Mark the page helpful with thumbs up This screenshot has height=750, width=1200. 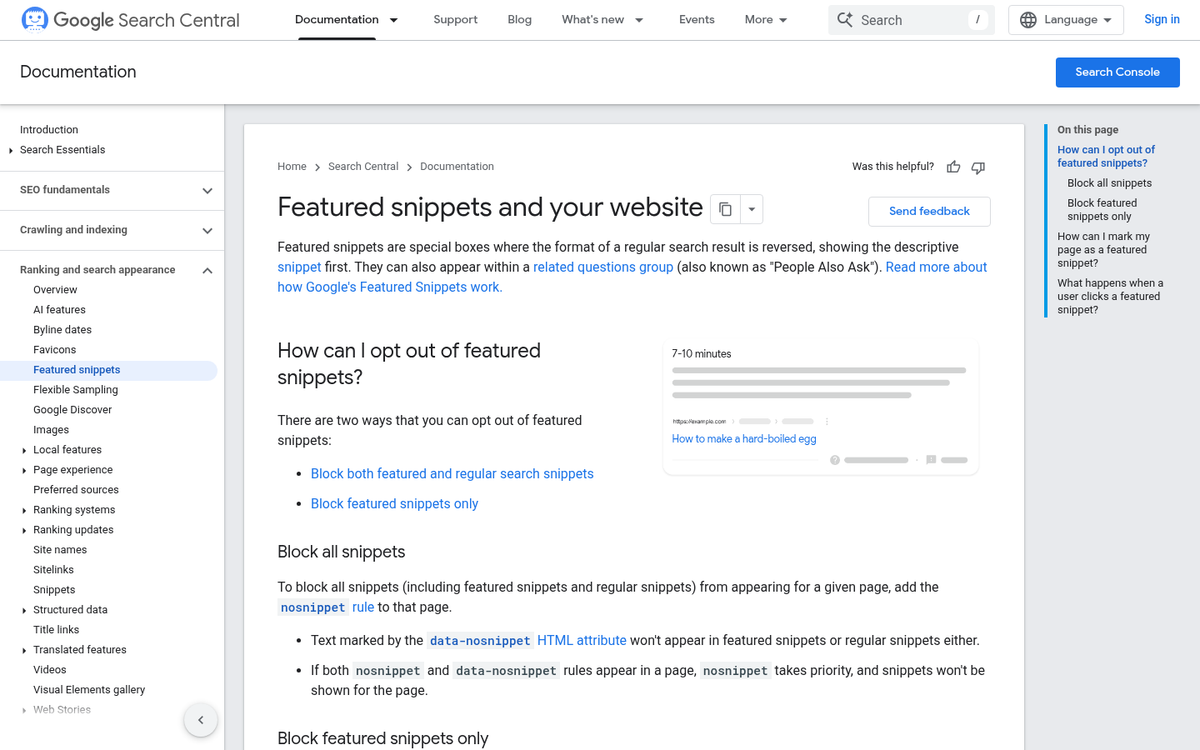(x=953, y=166)
